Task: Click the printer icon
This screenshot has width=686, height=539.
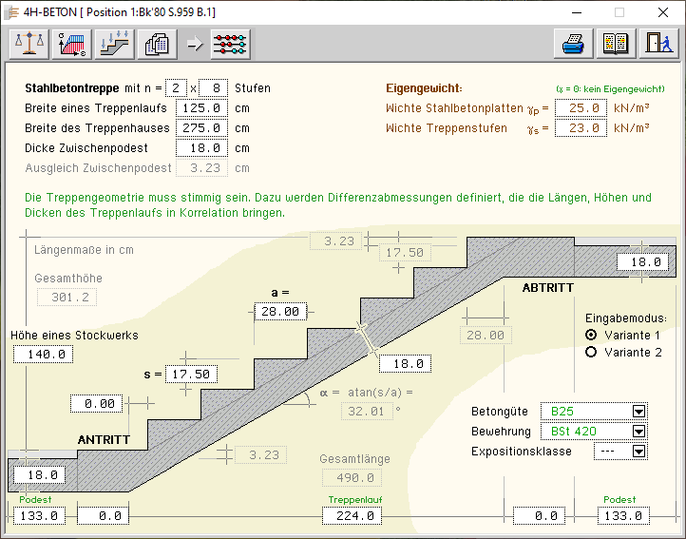Action: coord(573,44)
